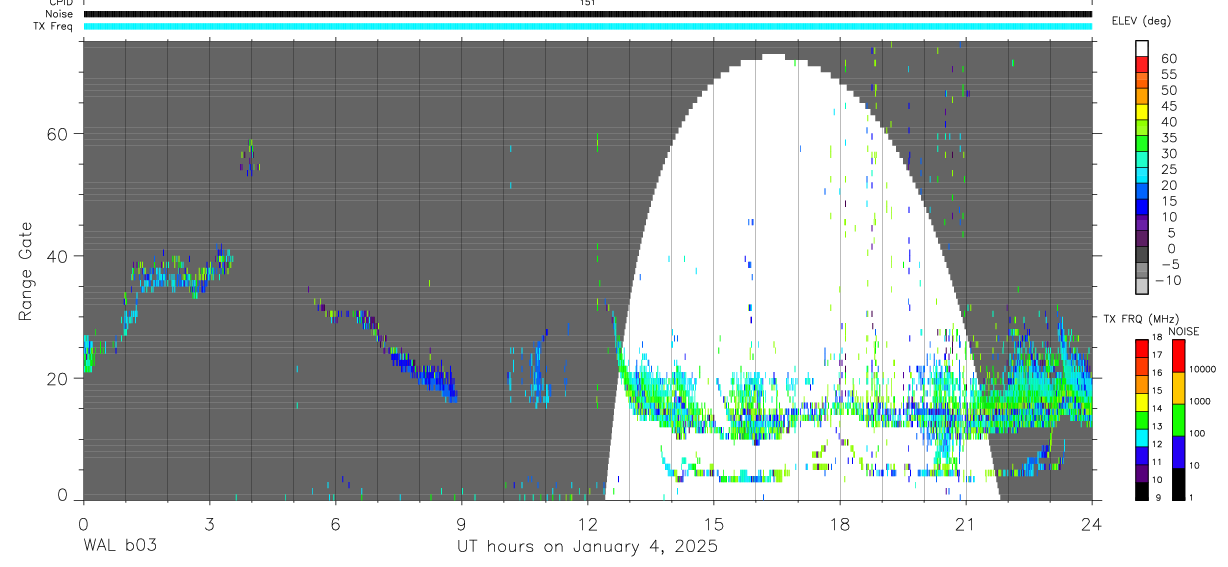Click the y-axis tick label "40" beside Range Gate
1228x567 pixels.
(x=58, y=256)
